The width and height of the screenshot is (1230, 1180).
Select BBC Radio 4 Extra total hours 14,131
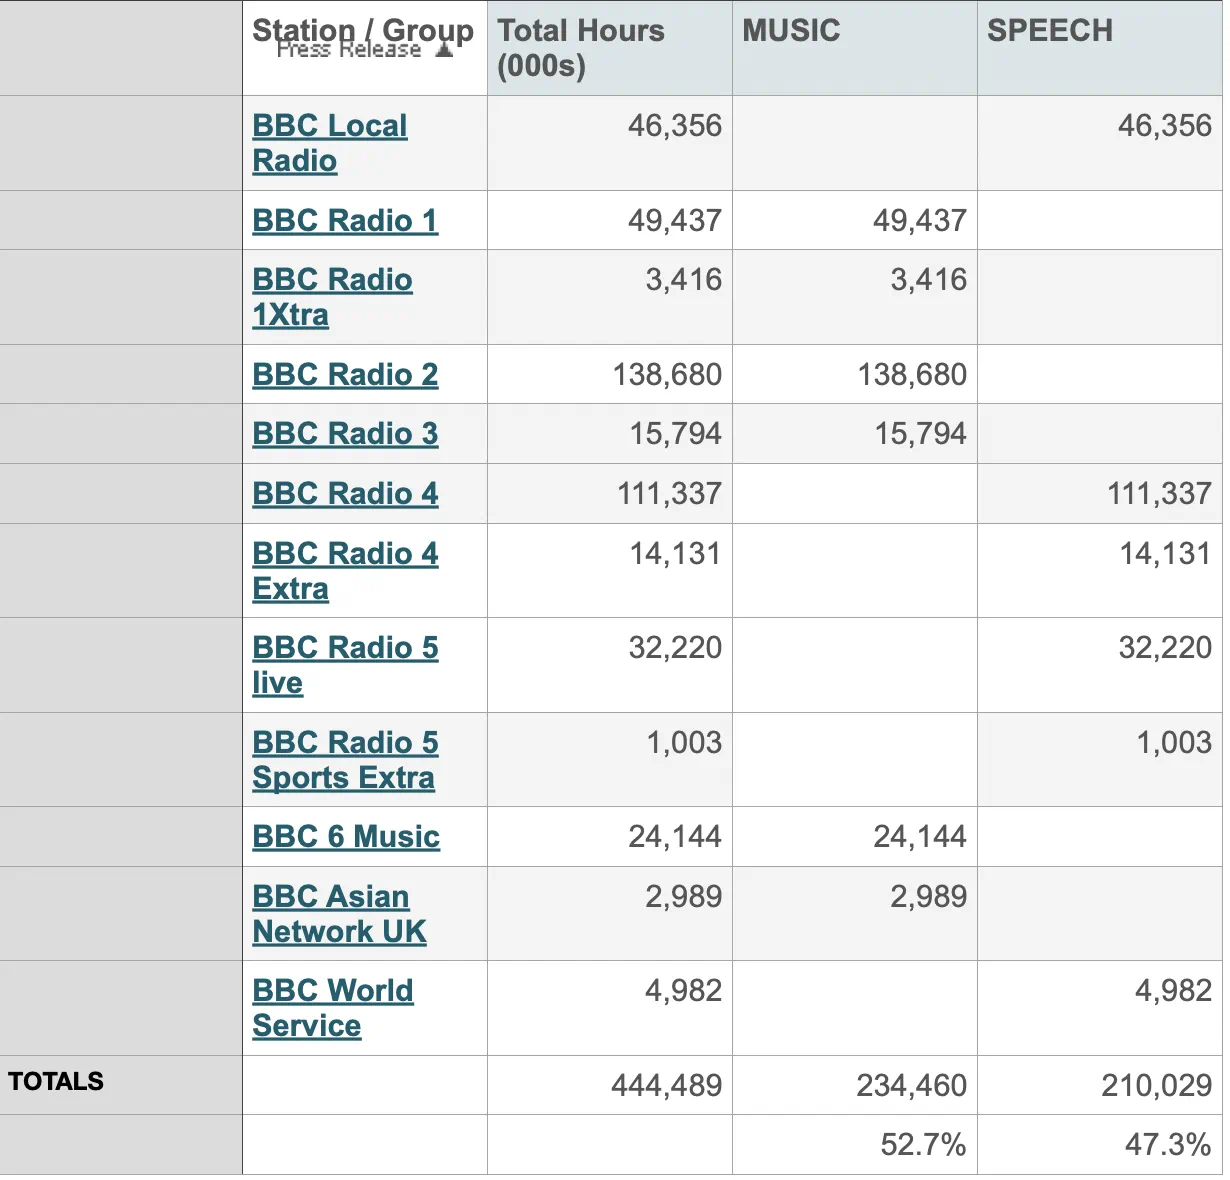(676, 553)
